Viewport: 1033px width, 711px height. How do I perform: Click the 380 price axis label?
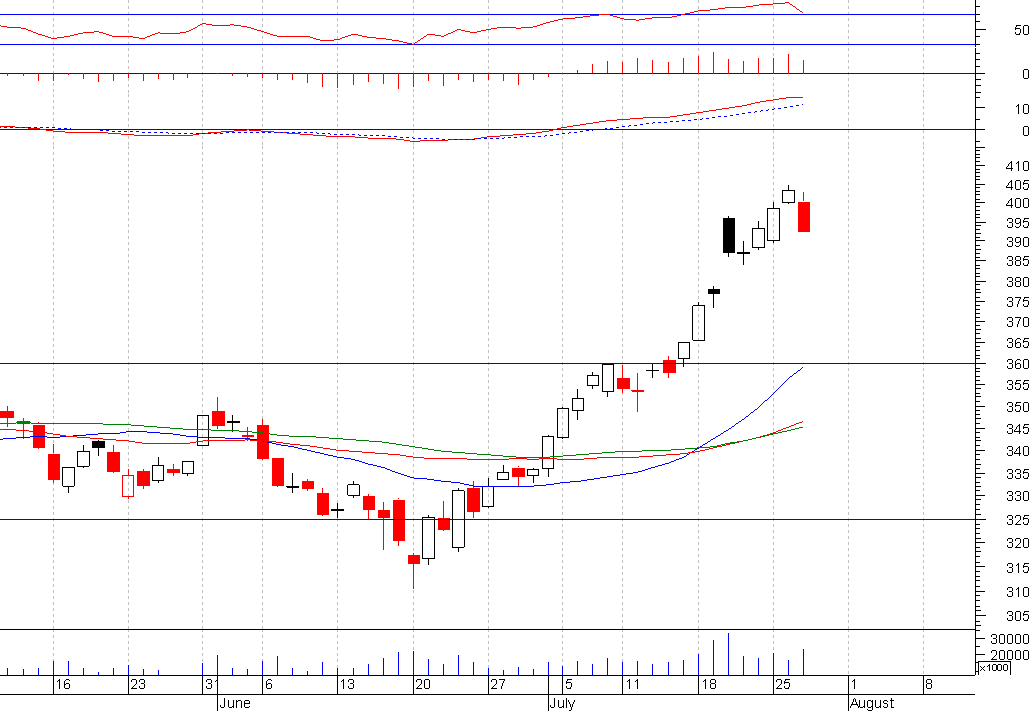click(1018, 282)
